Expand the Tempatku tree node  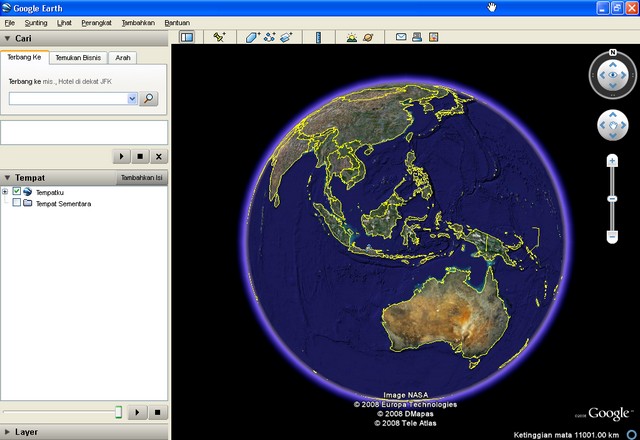click(x=5, y=191)
